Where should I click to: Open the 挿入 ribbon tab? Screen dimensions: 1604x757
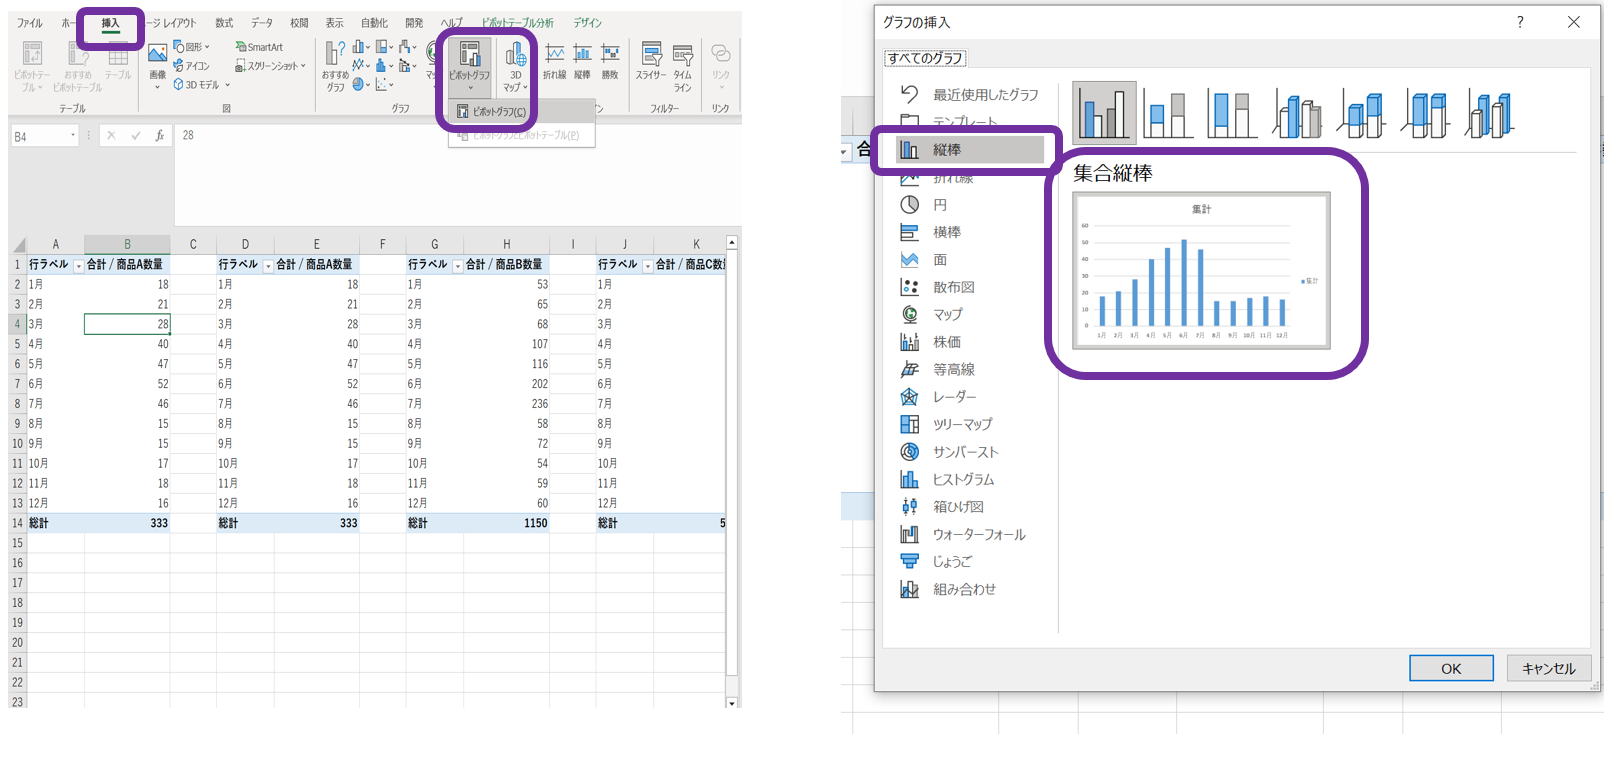click(110, 24)
